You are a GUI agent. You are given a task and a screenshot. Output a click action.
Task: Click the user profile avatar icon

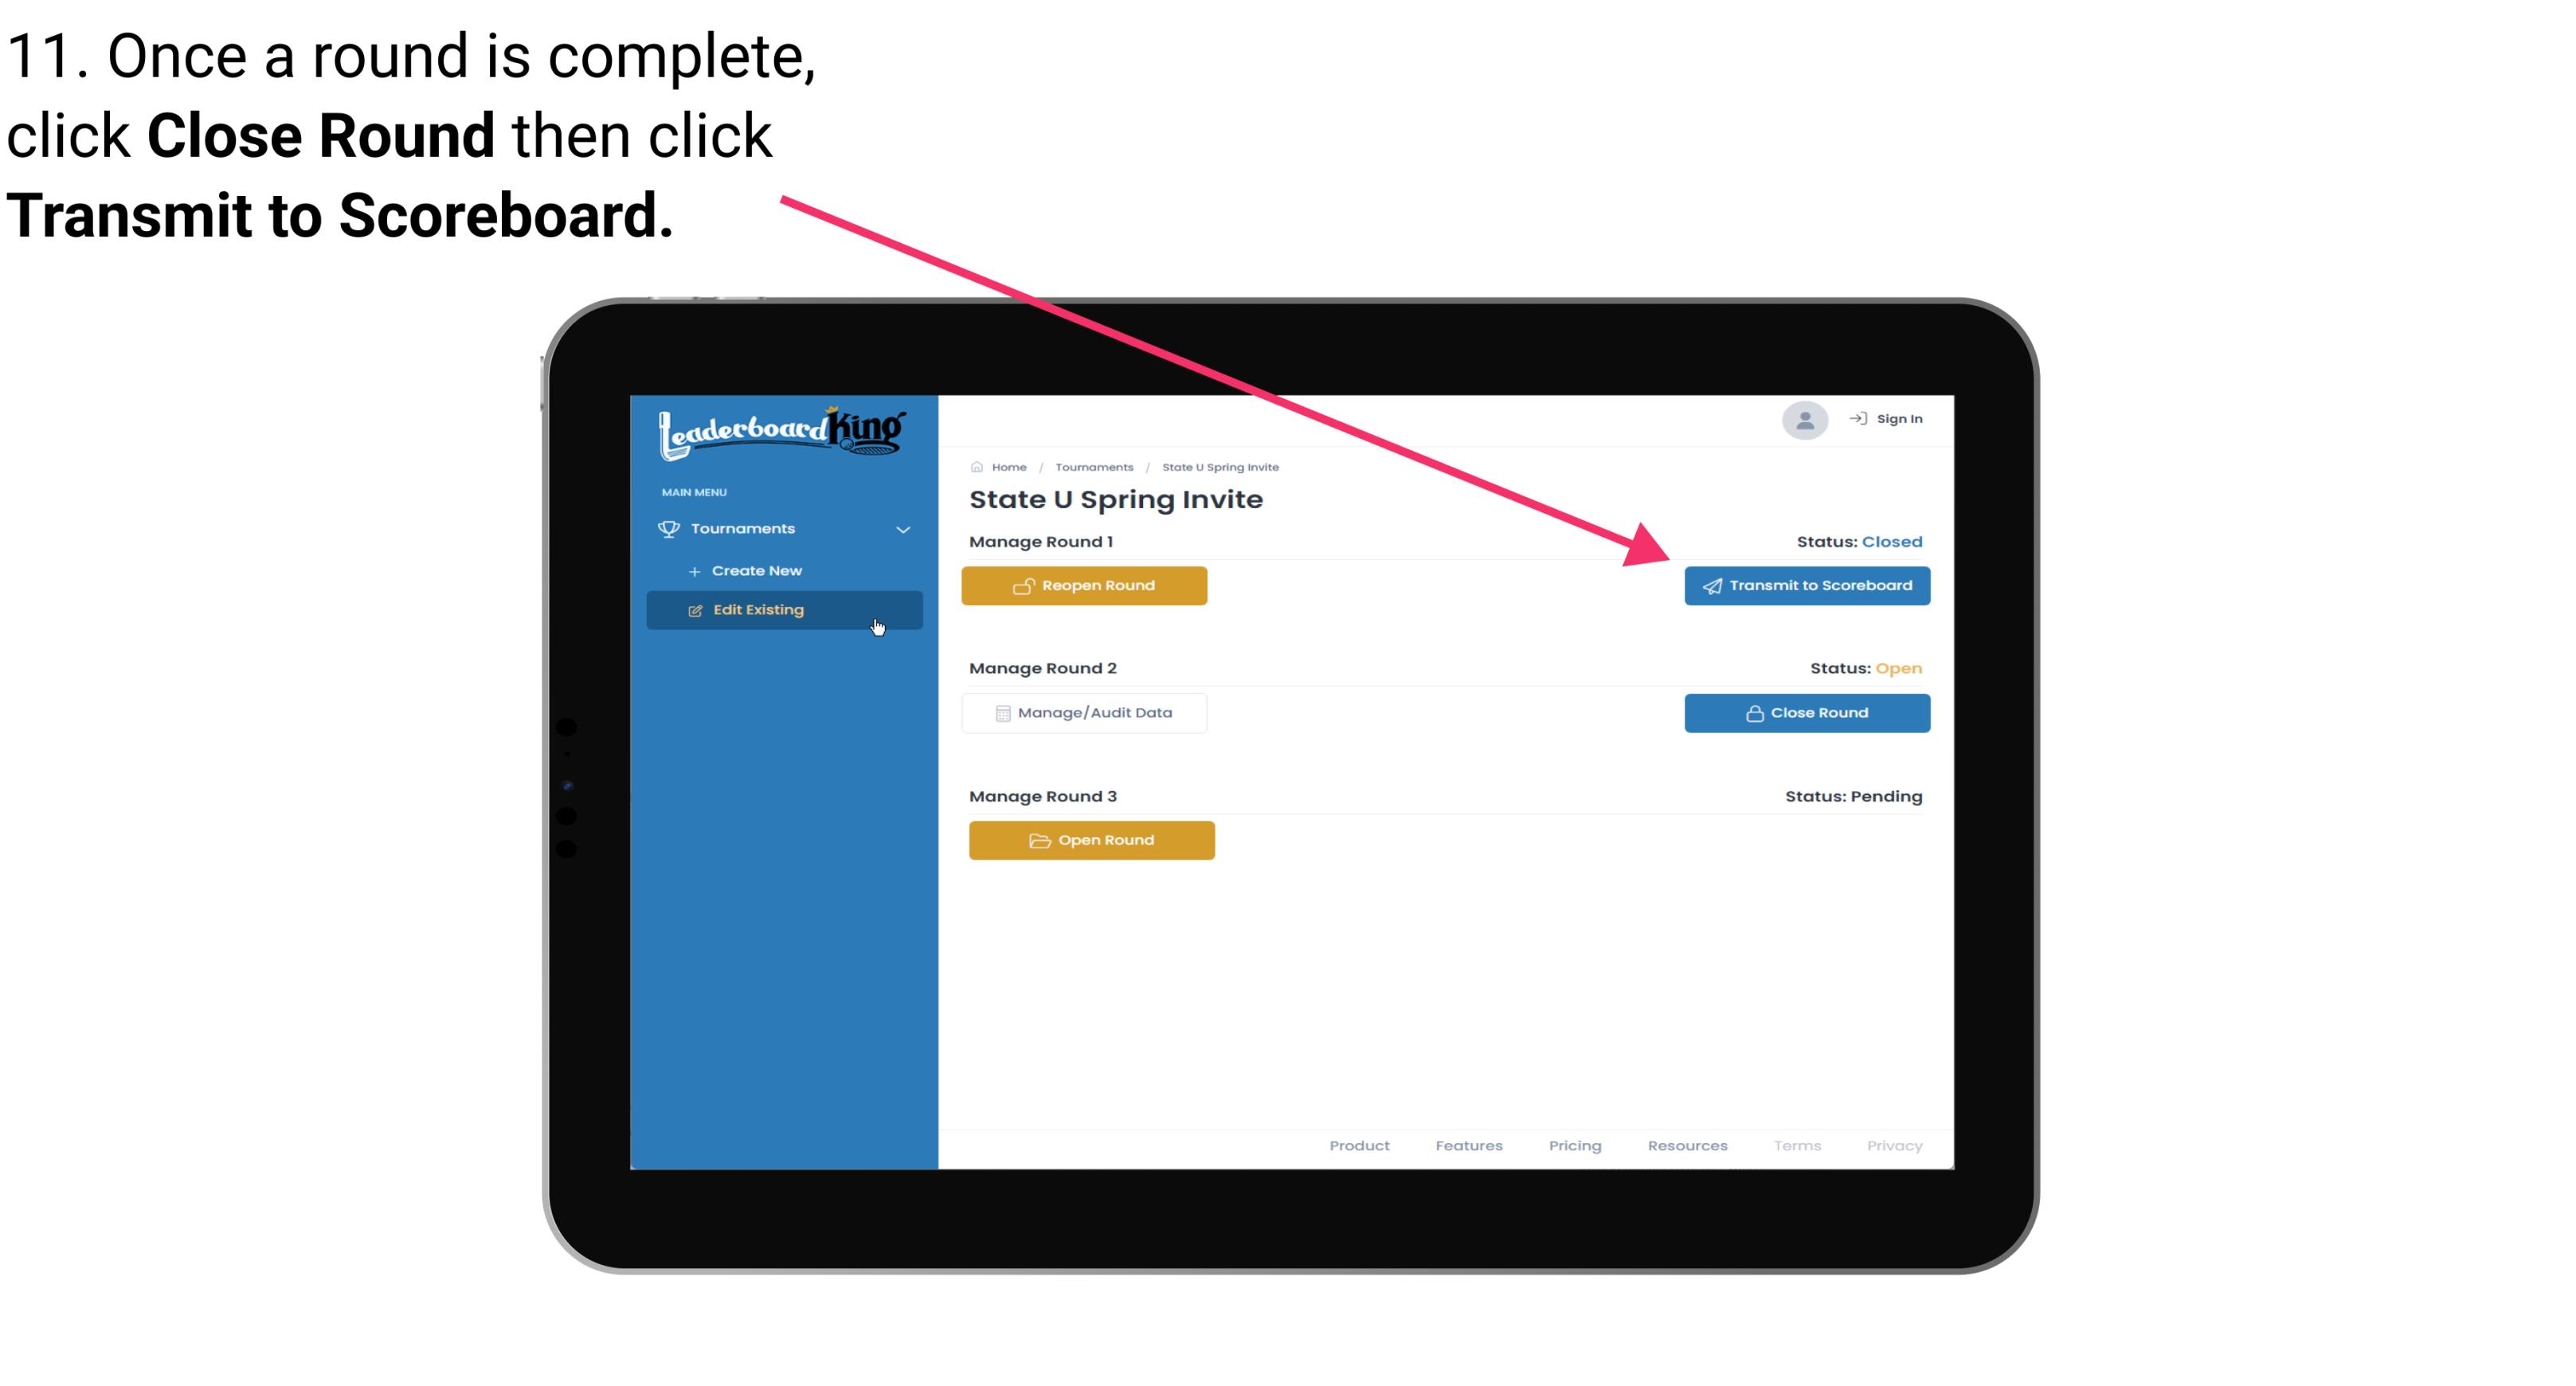coord(1803,420)
